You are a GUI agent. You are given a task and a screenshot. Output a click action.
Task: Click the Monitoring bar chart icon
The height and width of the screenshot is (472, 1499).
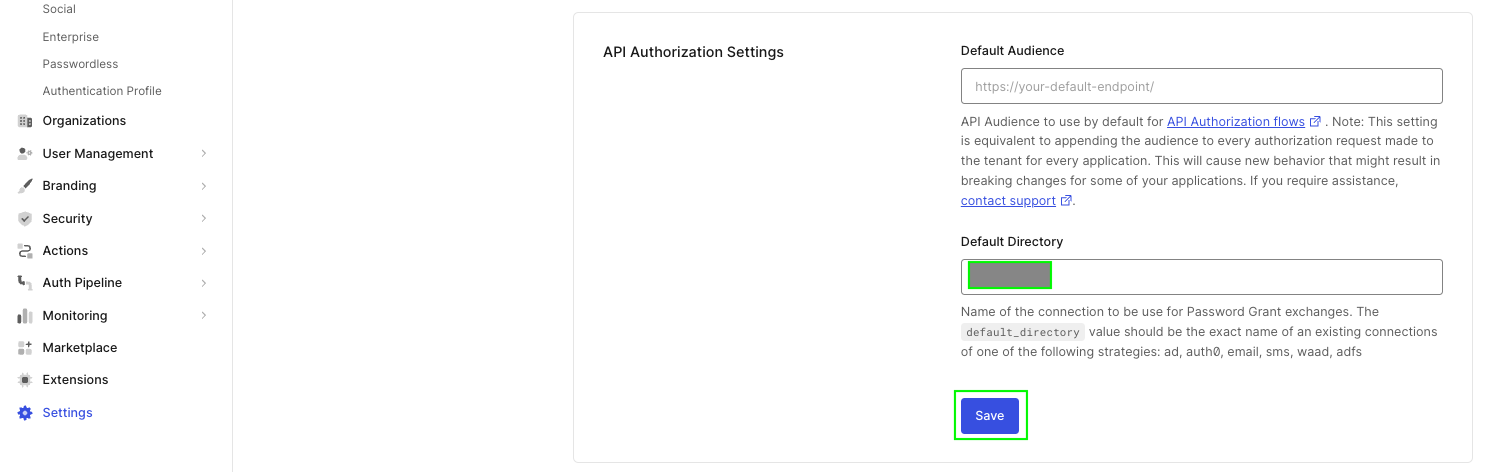[25, 316]
